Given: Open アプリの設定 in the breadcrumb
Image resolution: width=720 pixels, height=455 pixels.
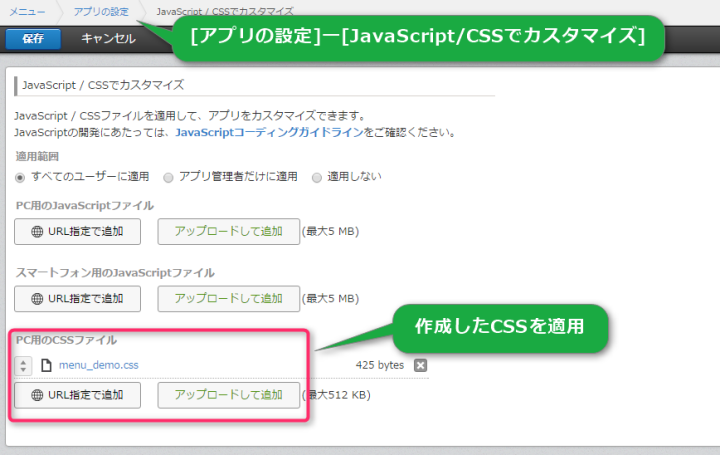Looking at the screenshot, I should pyautogui.click(x=100, y=11).
